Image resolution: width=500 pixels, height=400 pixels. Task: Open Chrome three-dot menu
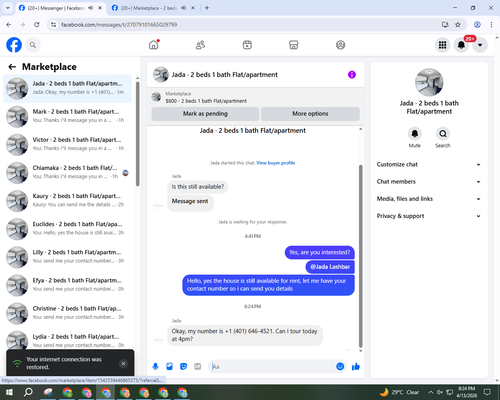[x=491, y=25]
